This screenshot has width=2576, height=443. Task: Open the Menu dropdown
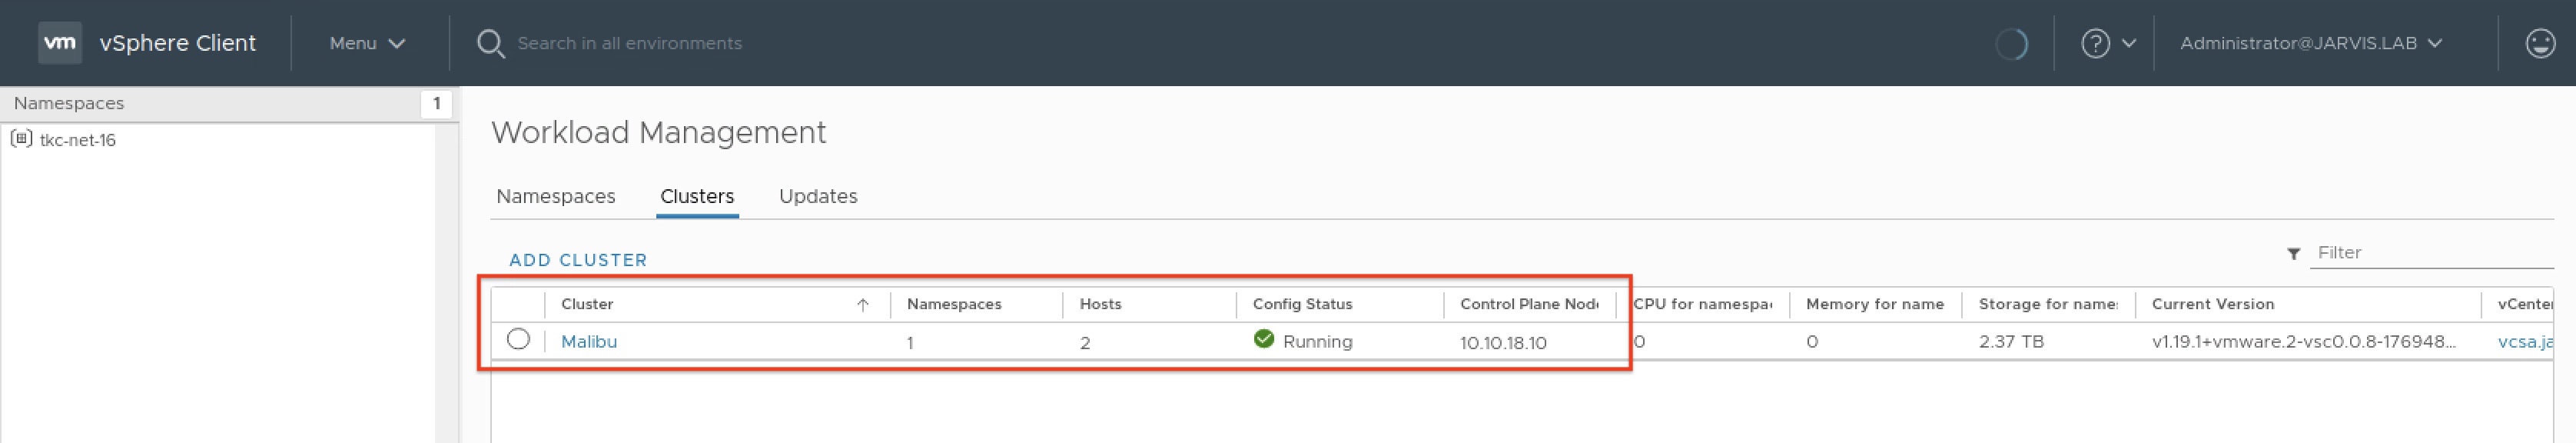[x=367, y=43]
